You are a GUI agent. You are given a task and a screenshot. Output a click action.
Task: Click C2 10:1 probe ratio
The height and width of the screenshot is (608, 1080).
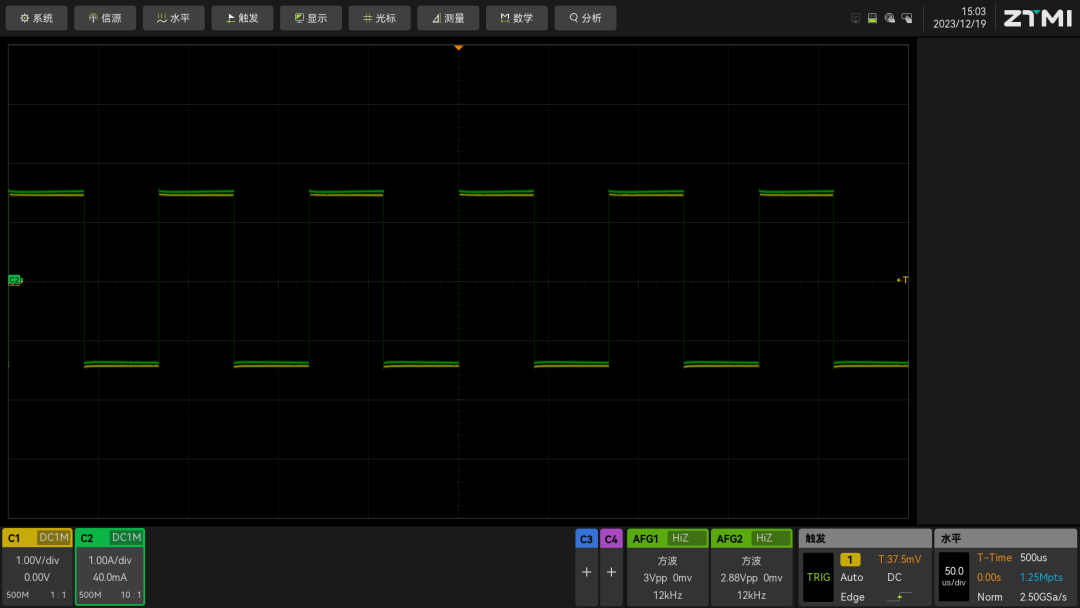[131, 595]
